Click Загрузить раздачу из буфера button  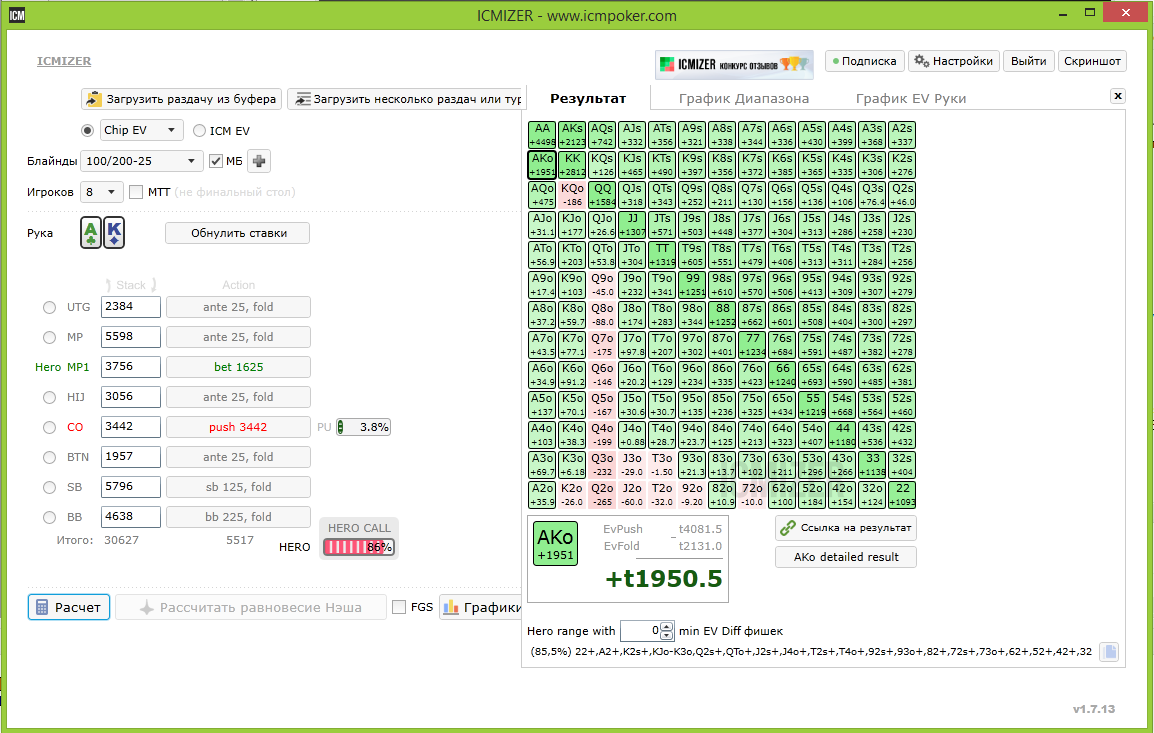[x=182, y=99]
